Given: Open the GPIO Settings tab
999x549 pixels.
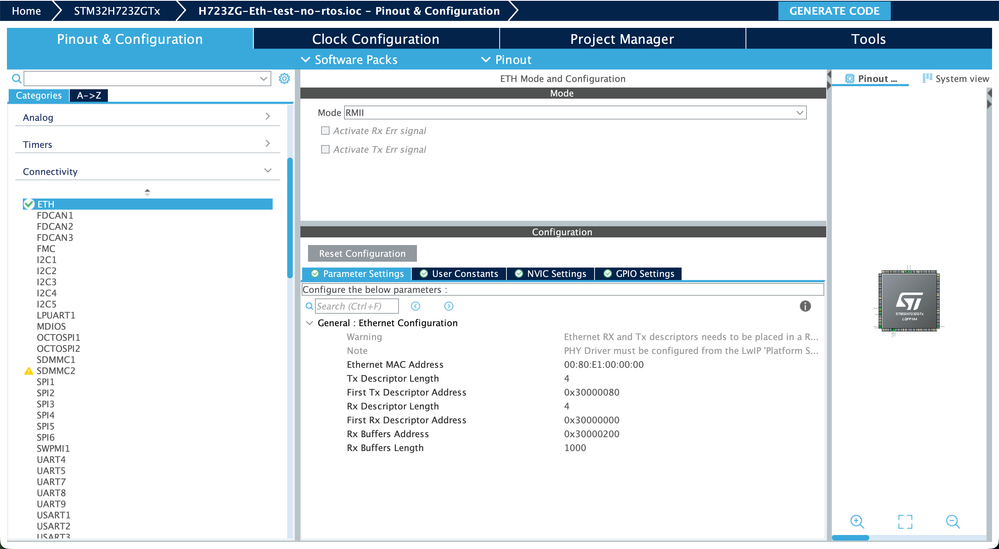Looking at the screenshot, I should pos(638,274).
